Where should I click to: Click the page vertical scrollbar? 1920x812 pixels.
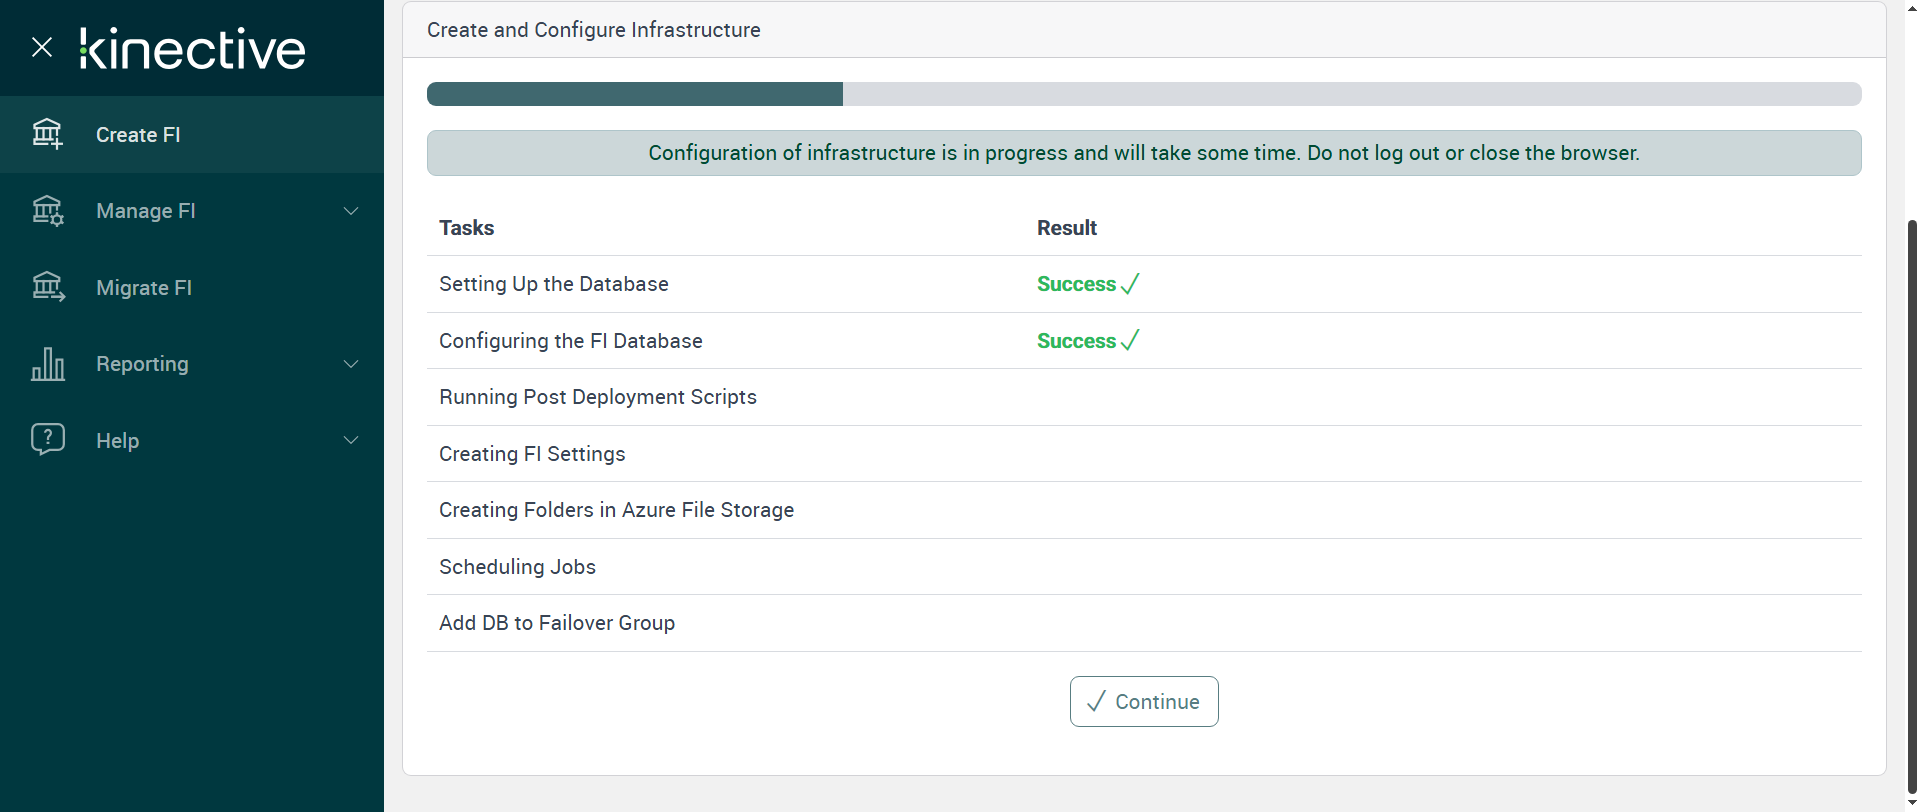1912,500
